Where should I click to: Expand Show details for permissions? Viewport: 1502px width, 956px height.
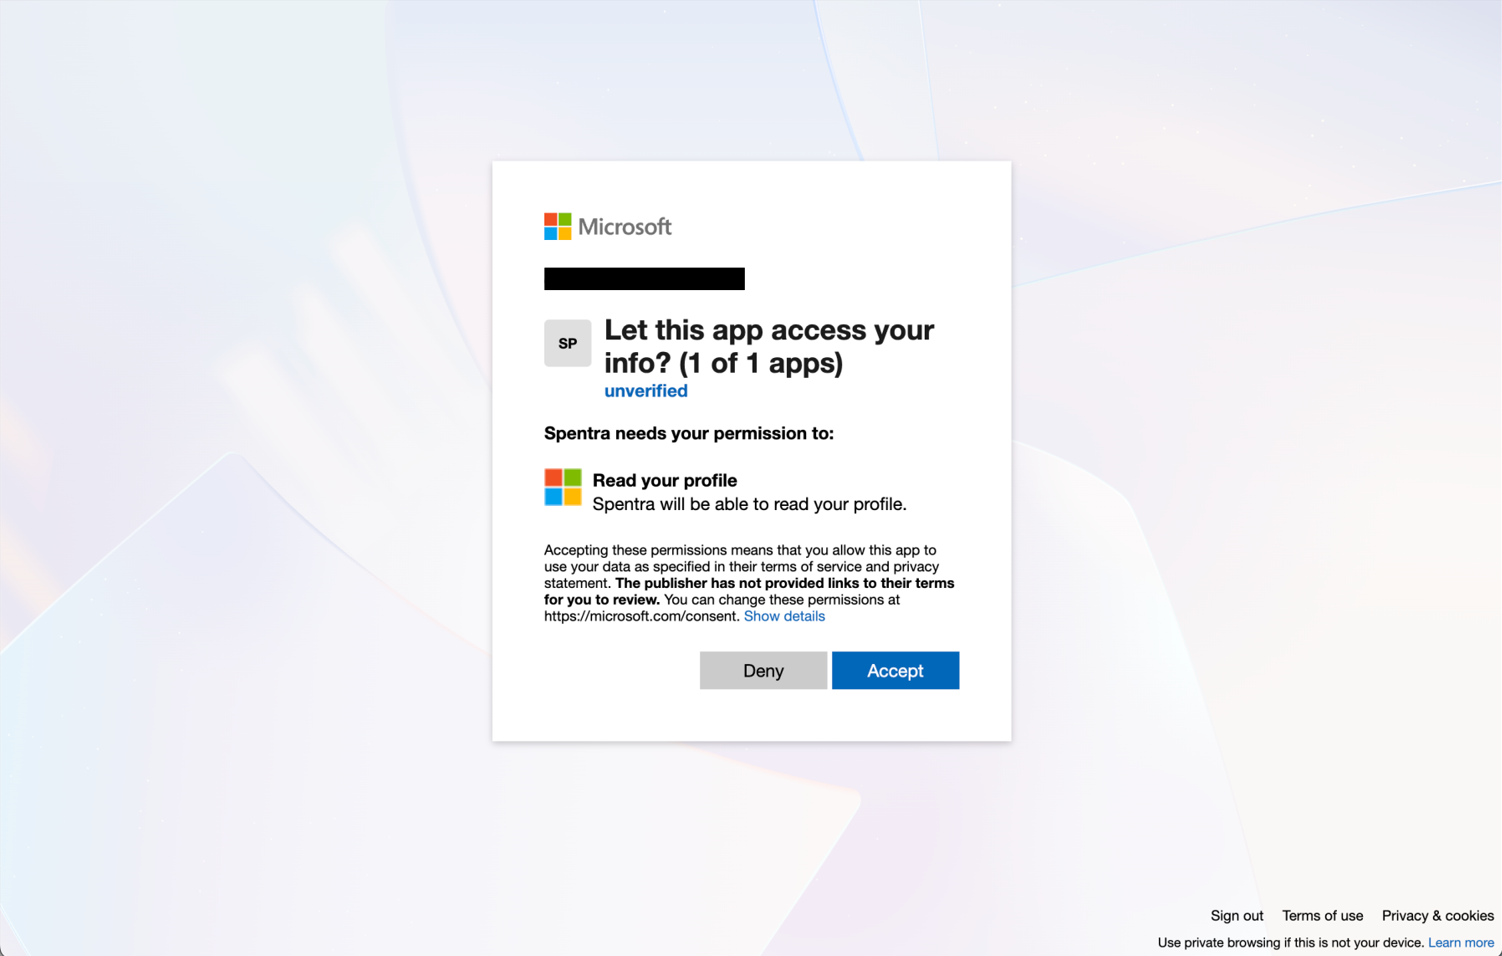pyautogui.click(x=784, y=616)
